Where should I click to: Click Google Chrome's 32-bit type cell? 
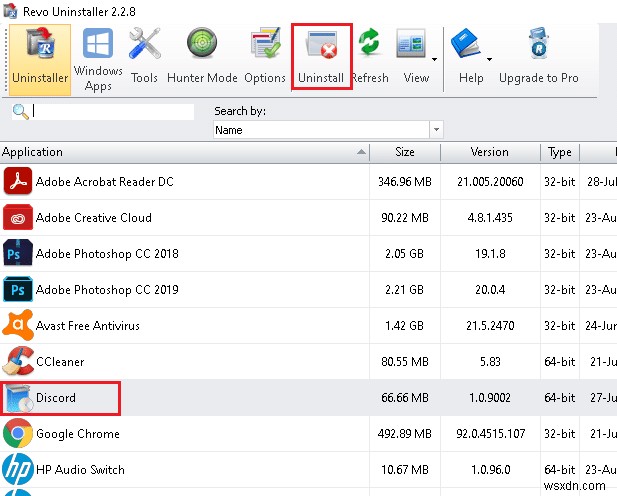point(560,433)
